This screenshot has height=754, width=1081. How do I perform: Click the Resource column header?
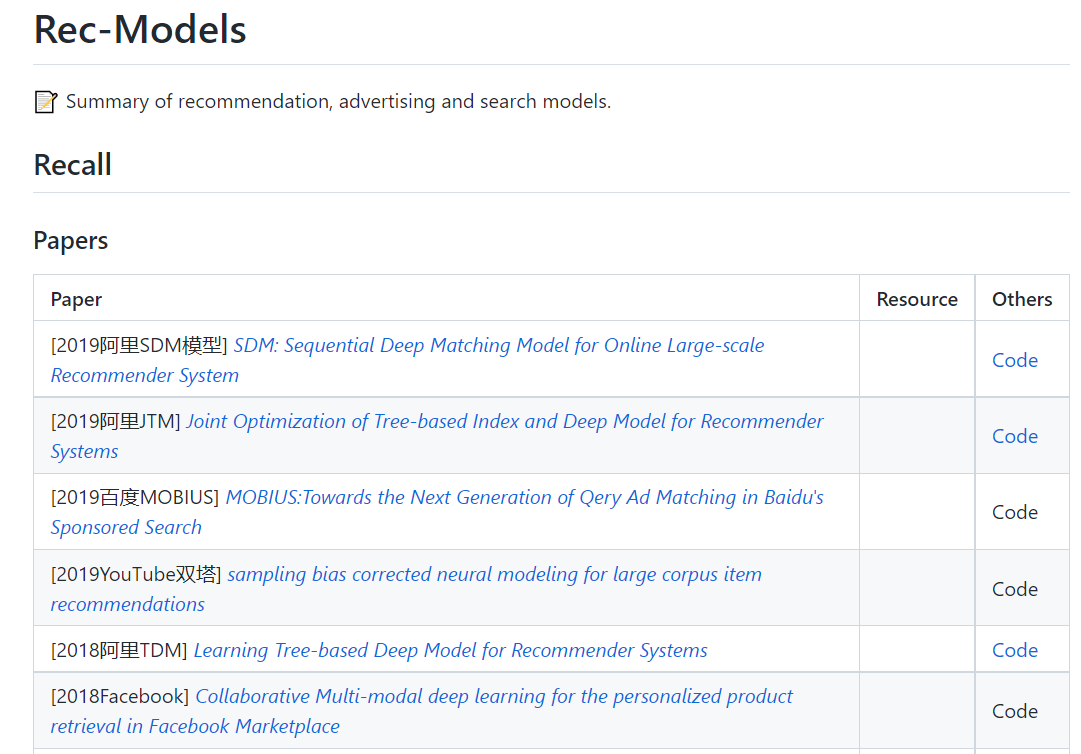click(x=917, y=299)
